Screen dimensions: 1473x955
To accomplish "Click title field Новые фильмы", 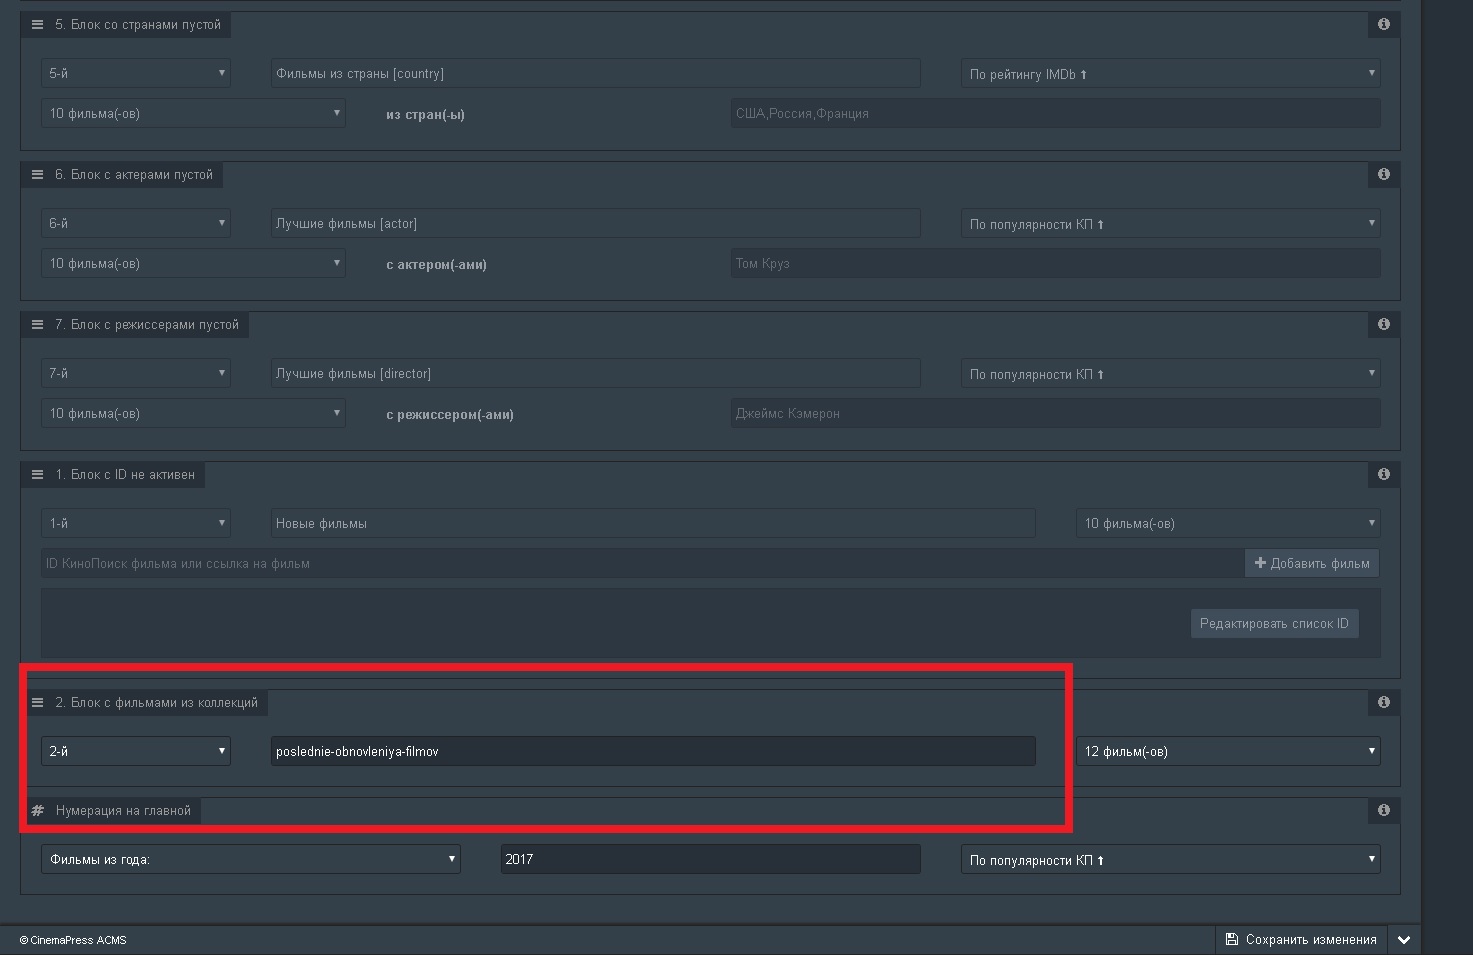I will [x=653, y=523].
